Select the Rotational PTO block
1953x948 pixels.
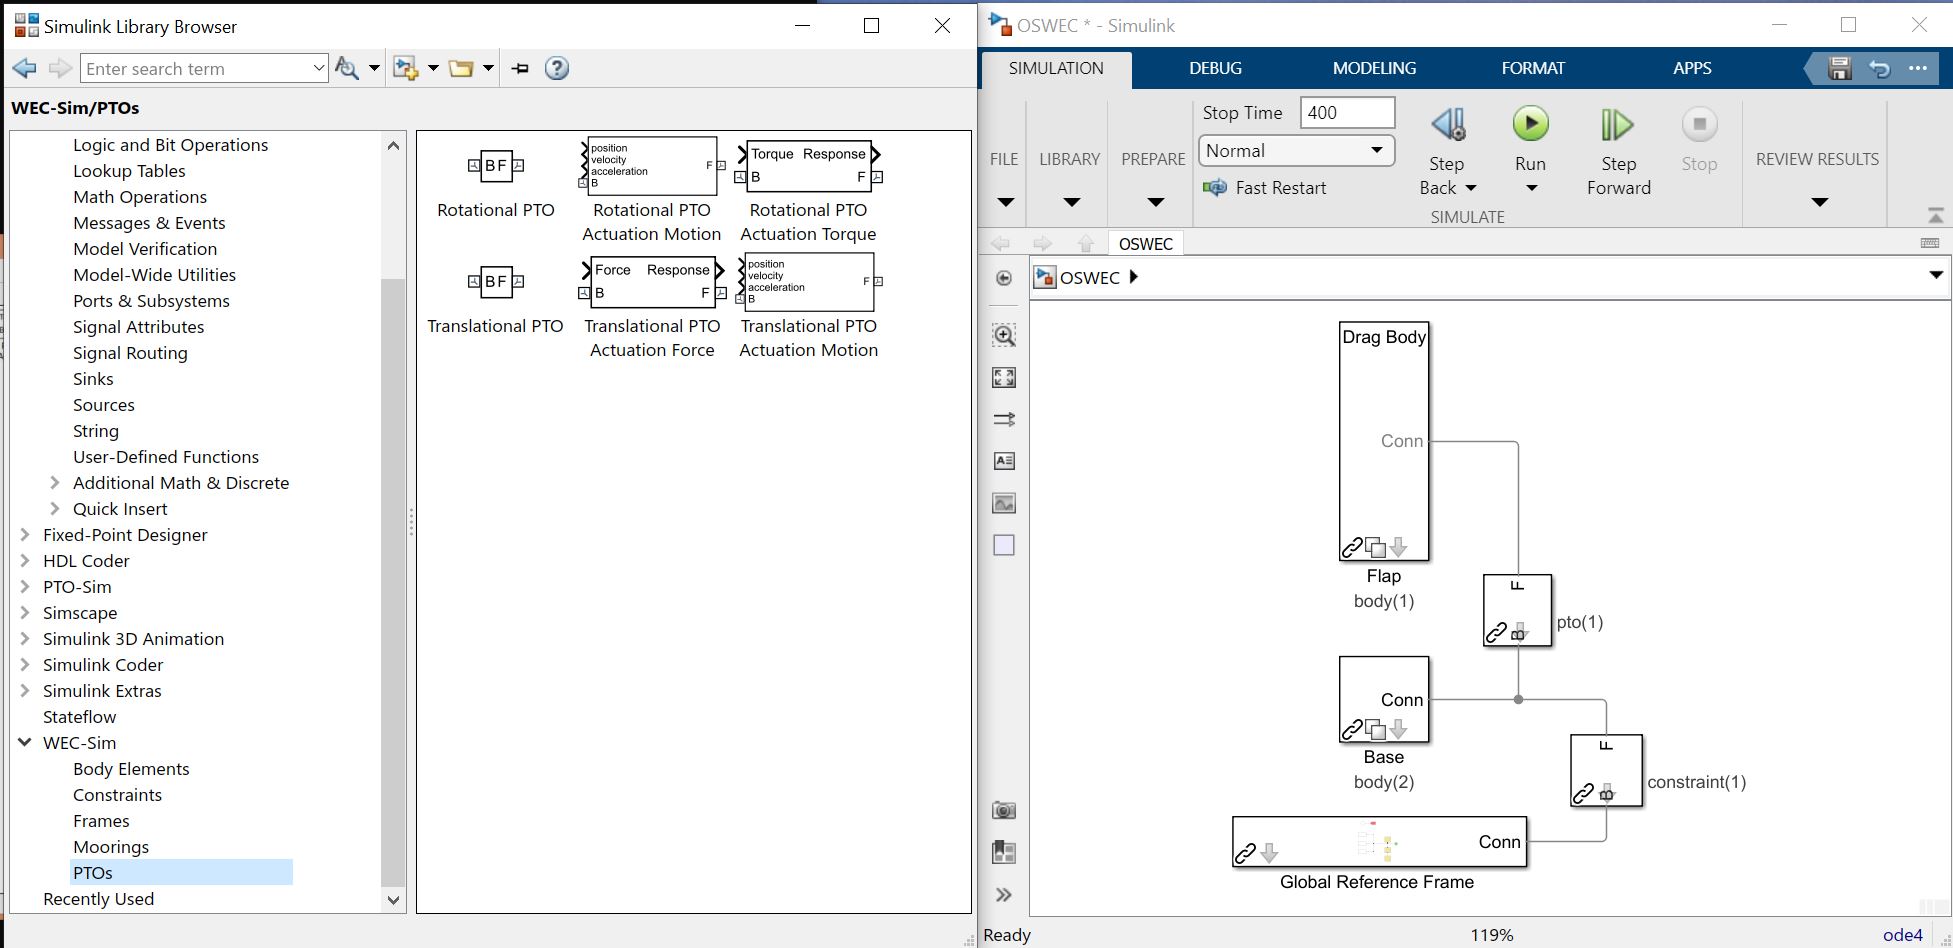click(x=496, y=166)
